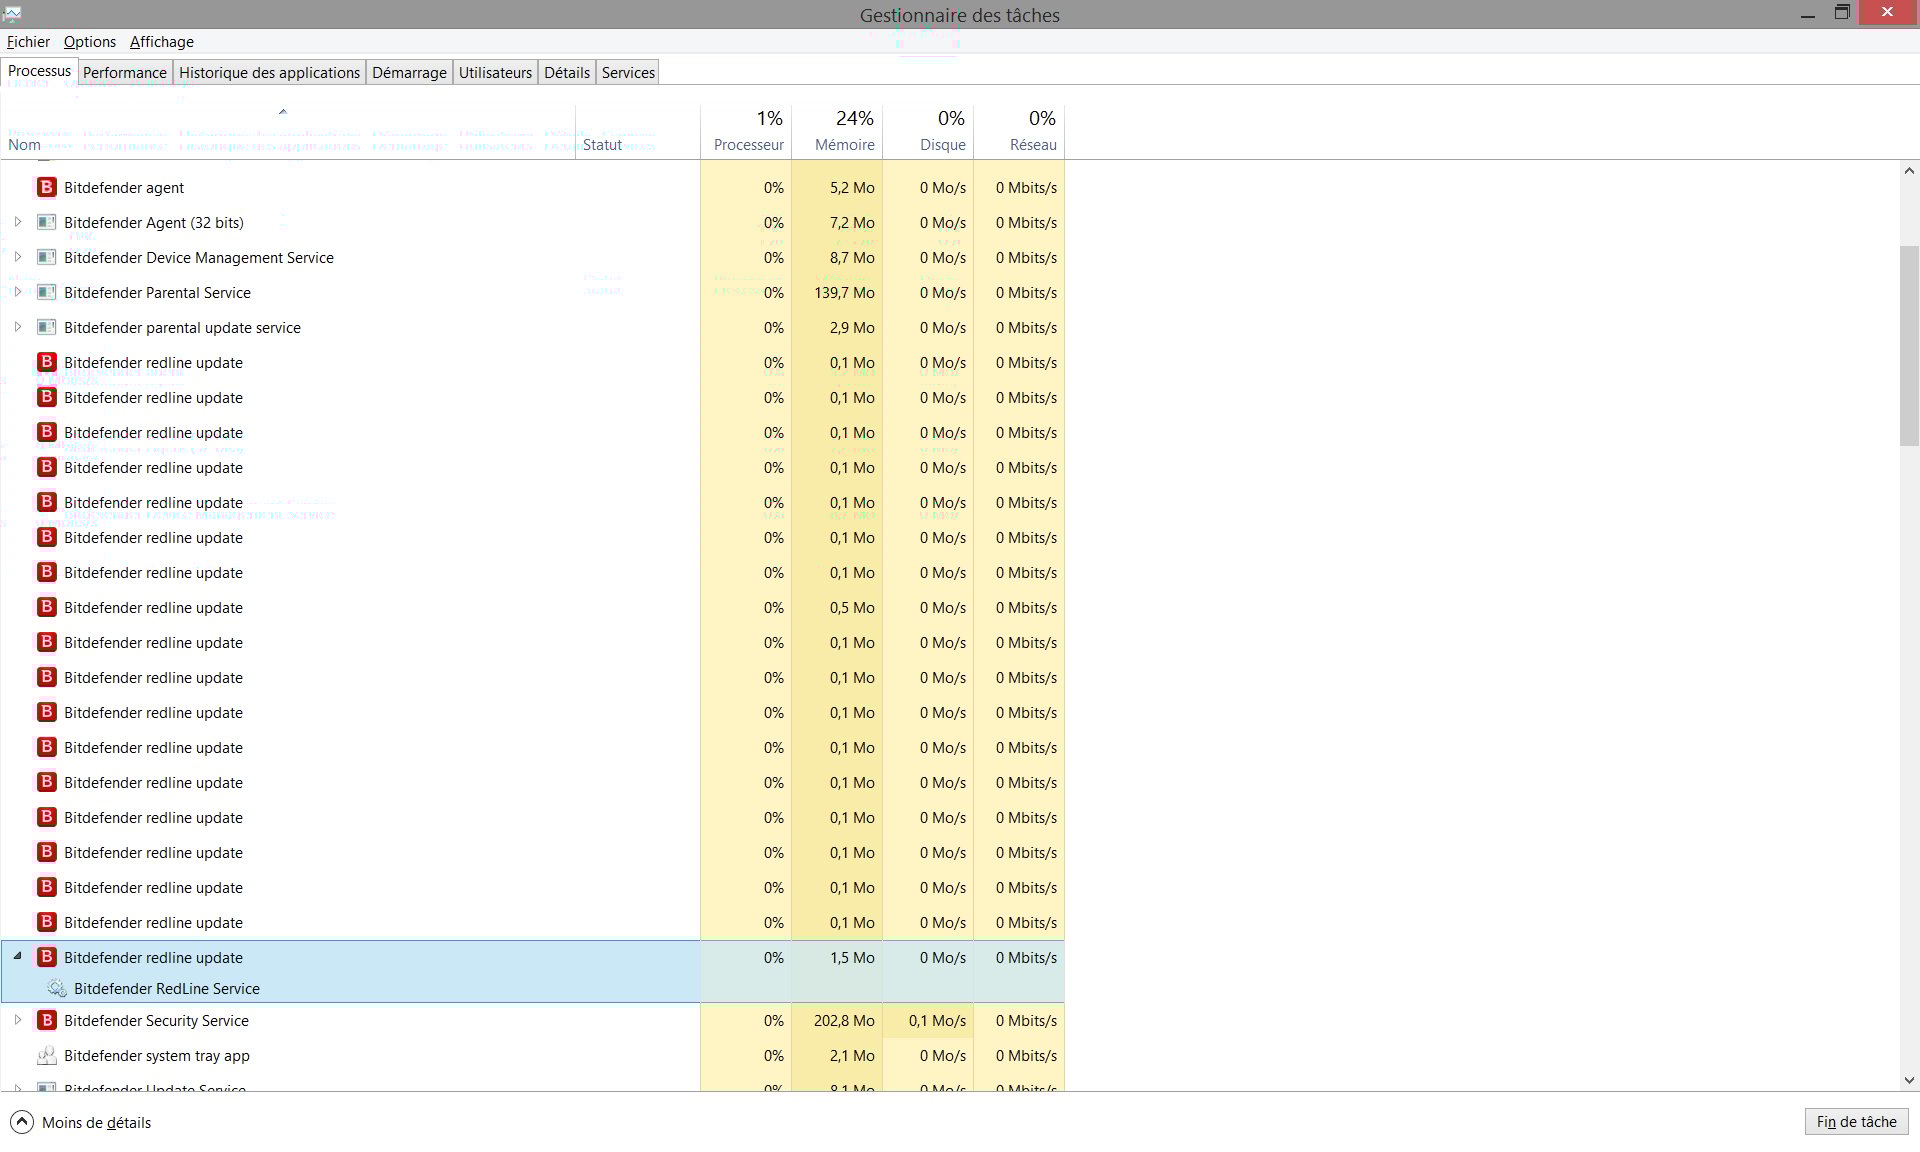Click the Bitdefender system tray app icon
The image size is (1920, 1152).
[46, 1055]
